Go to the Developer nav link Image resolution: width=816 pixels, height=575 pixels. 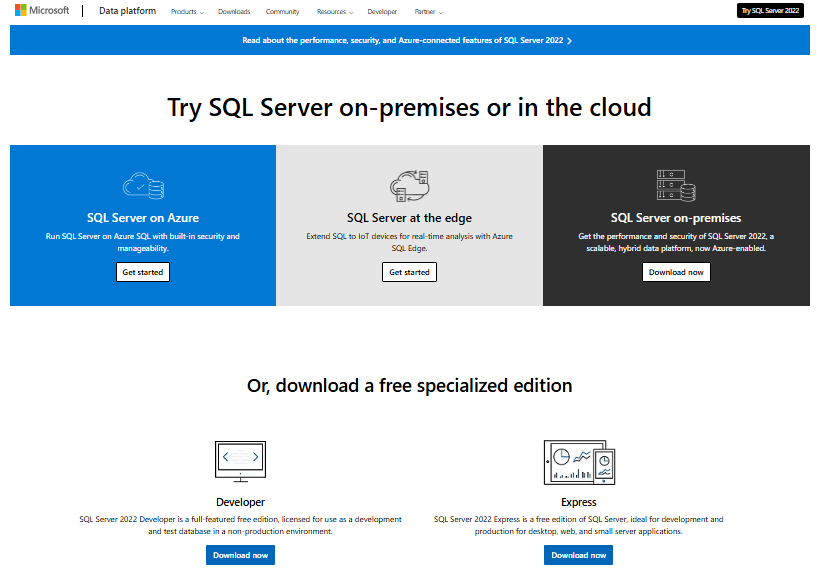(382, 12)
